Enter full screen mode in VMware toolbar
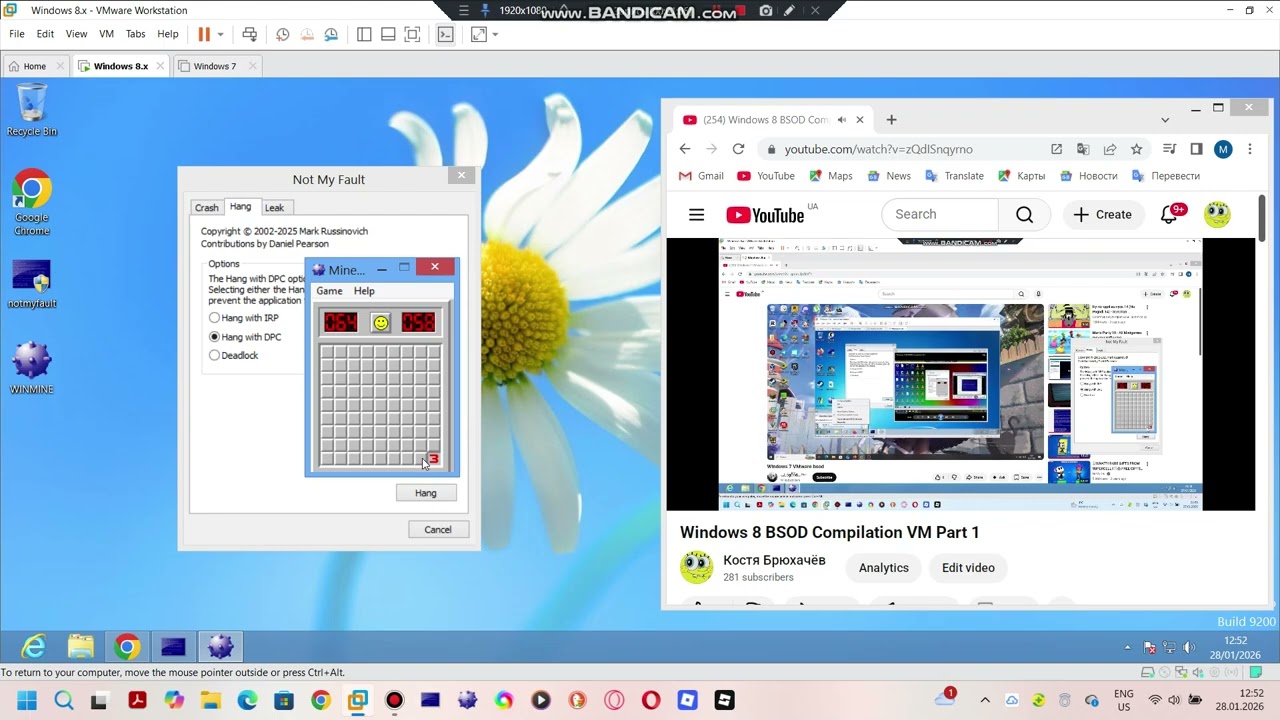Viewport: 1280px width, 720px height. (x=412, y=34)
